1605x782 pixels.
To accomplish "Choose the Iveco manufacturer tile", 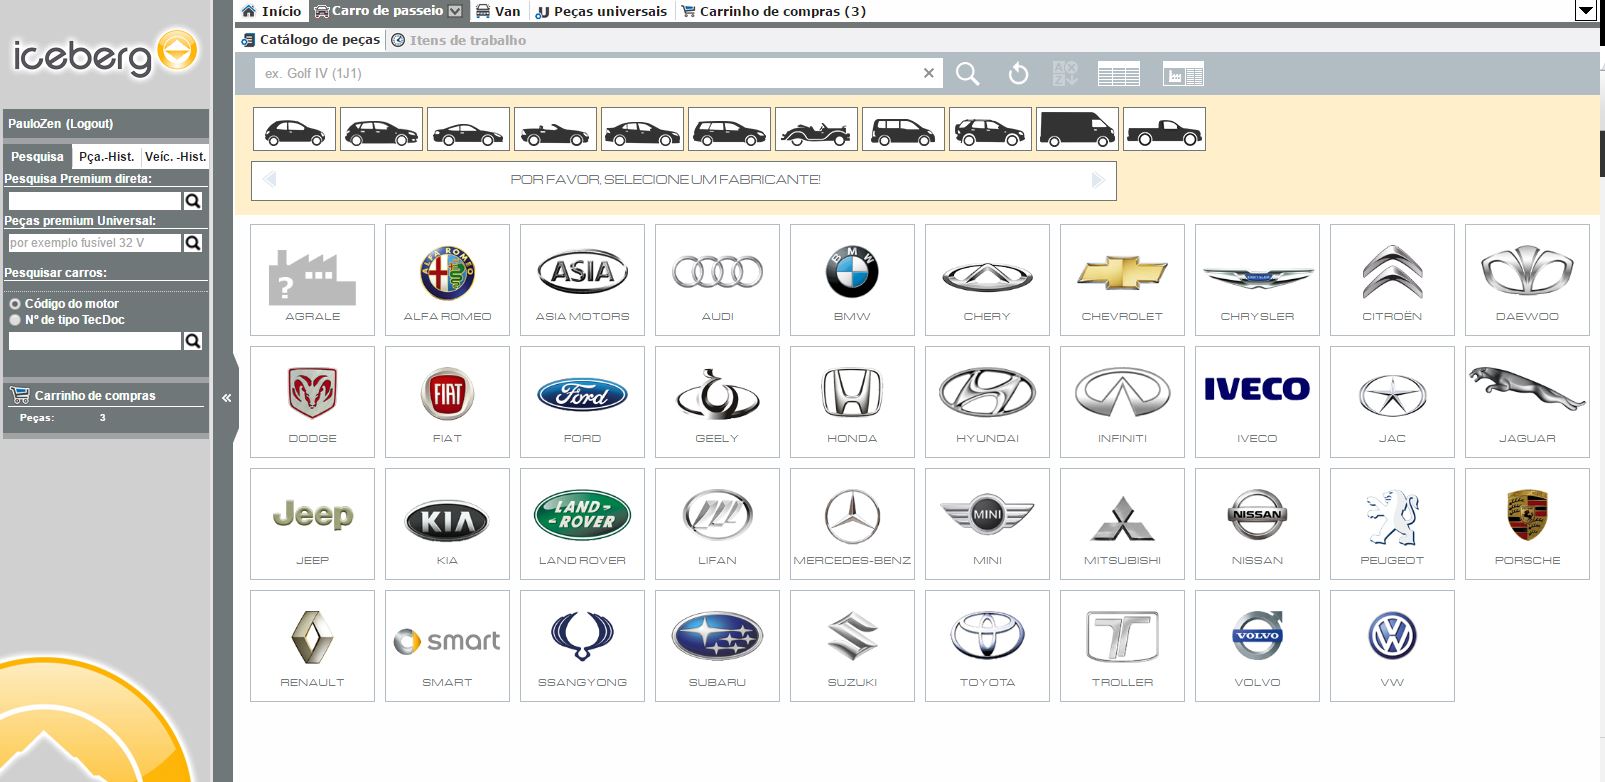I will pos(1257,402).
